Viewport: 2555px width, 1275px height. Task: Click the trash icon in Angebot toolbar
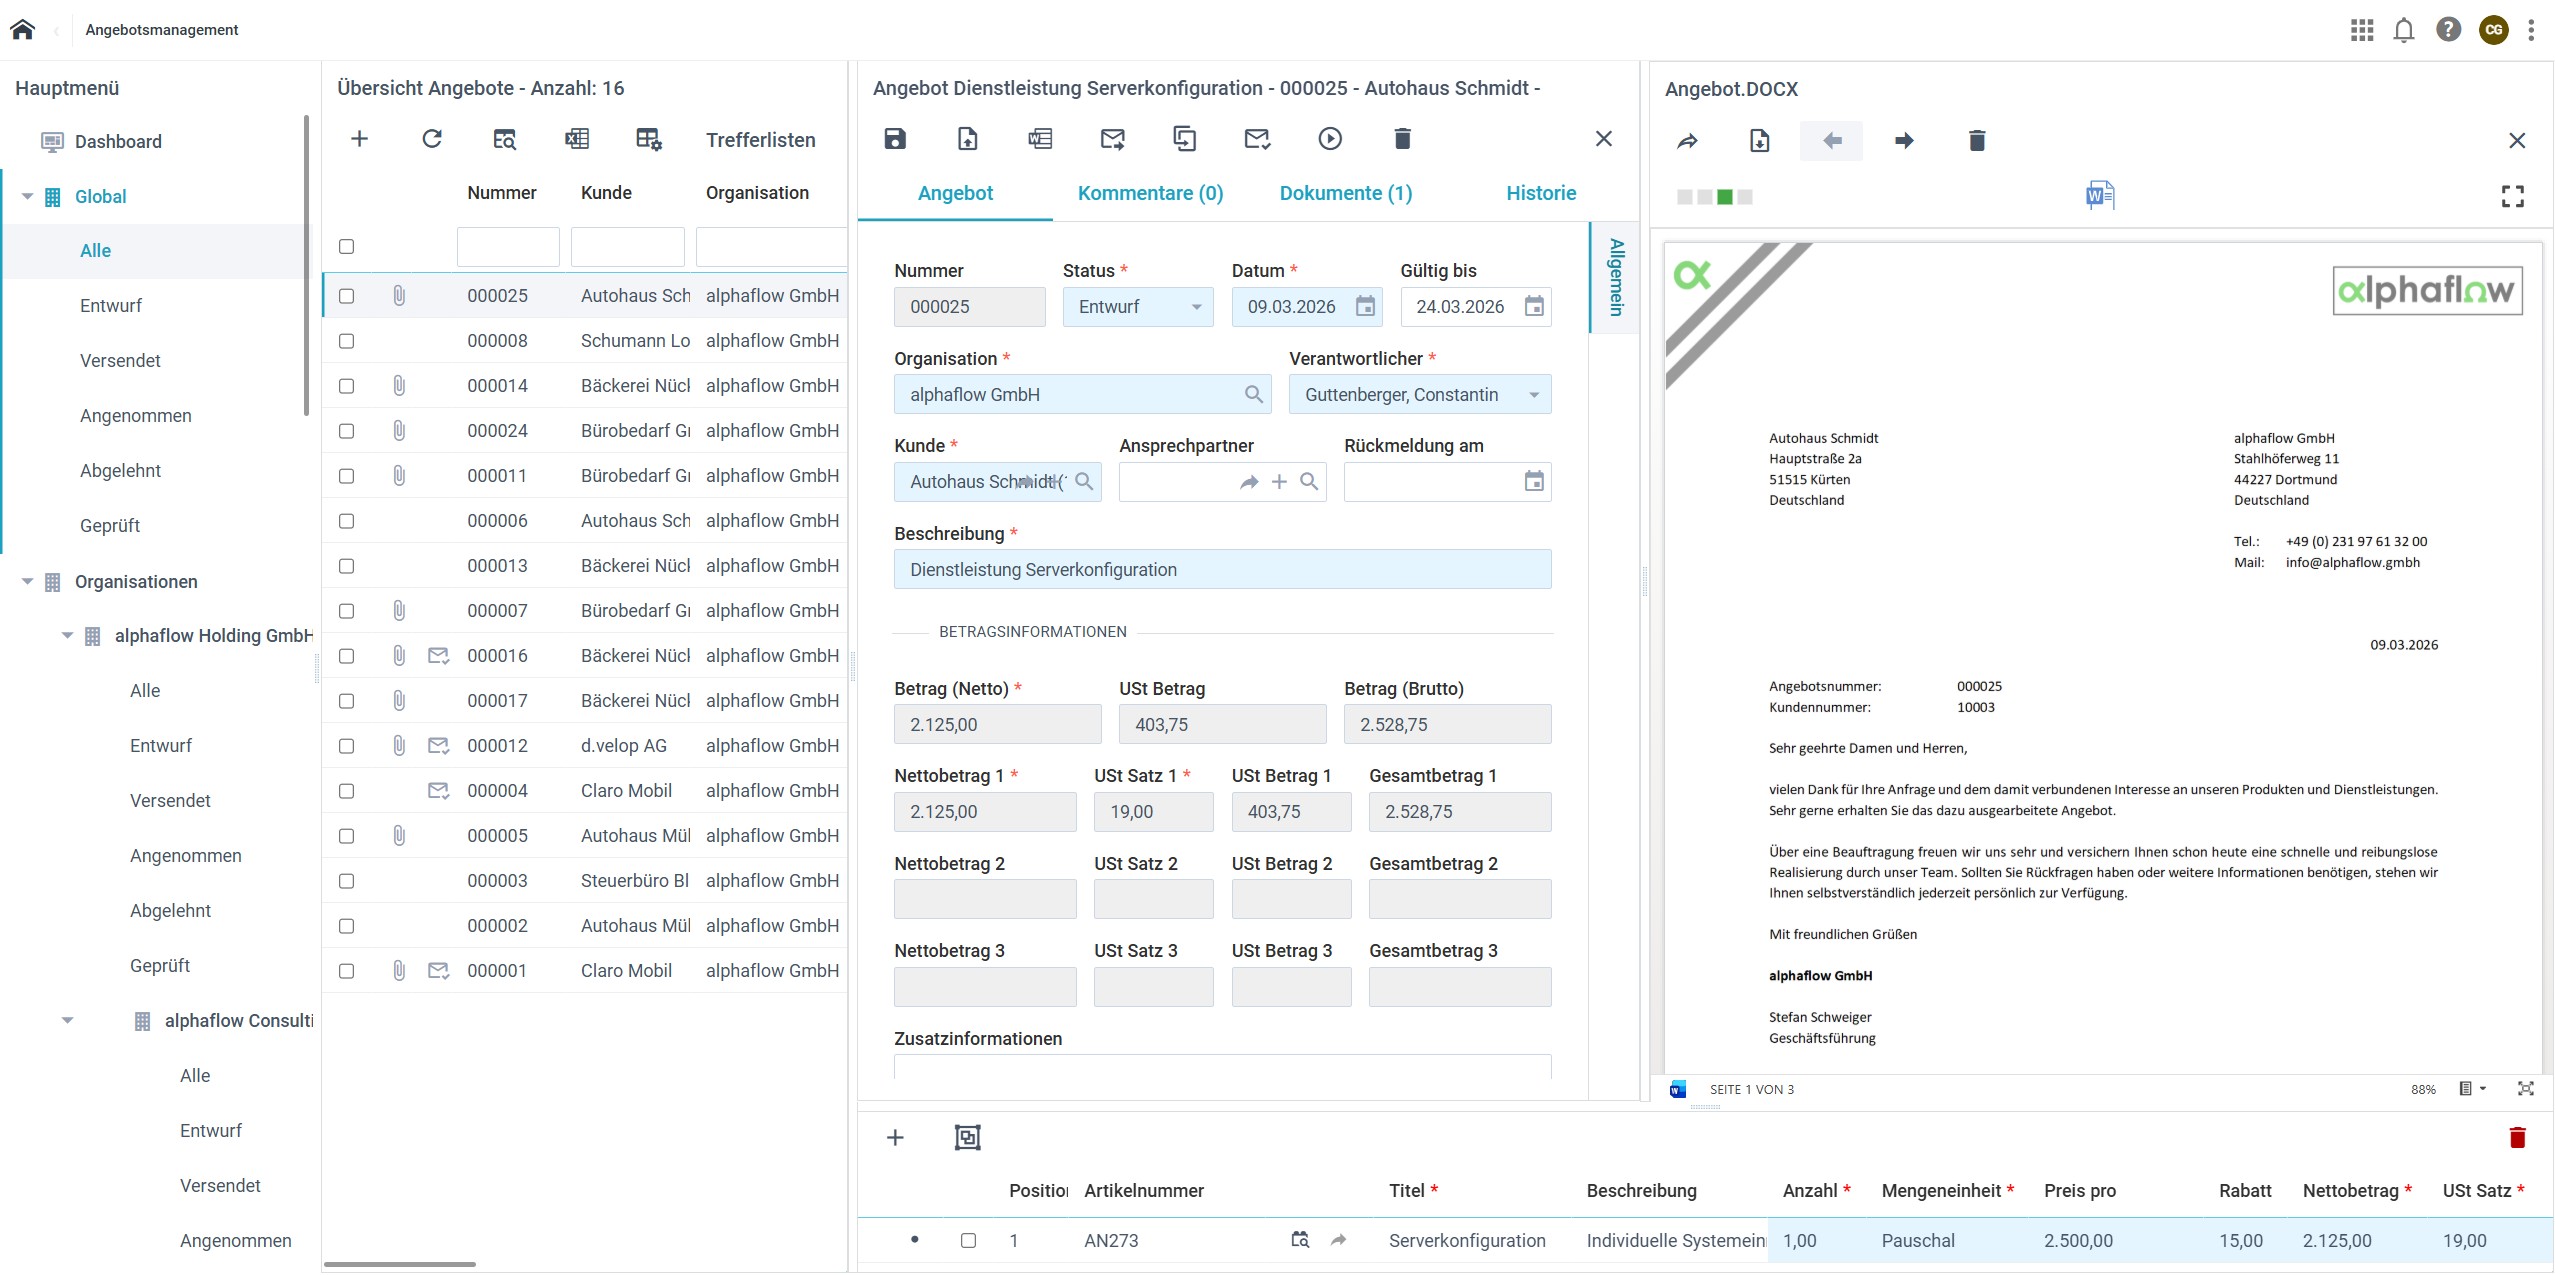point(1402,139)
